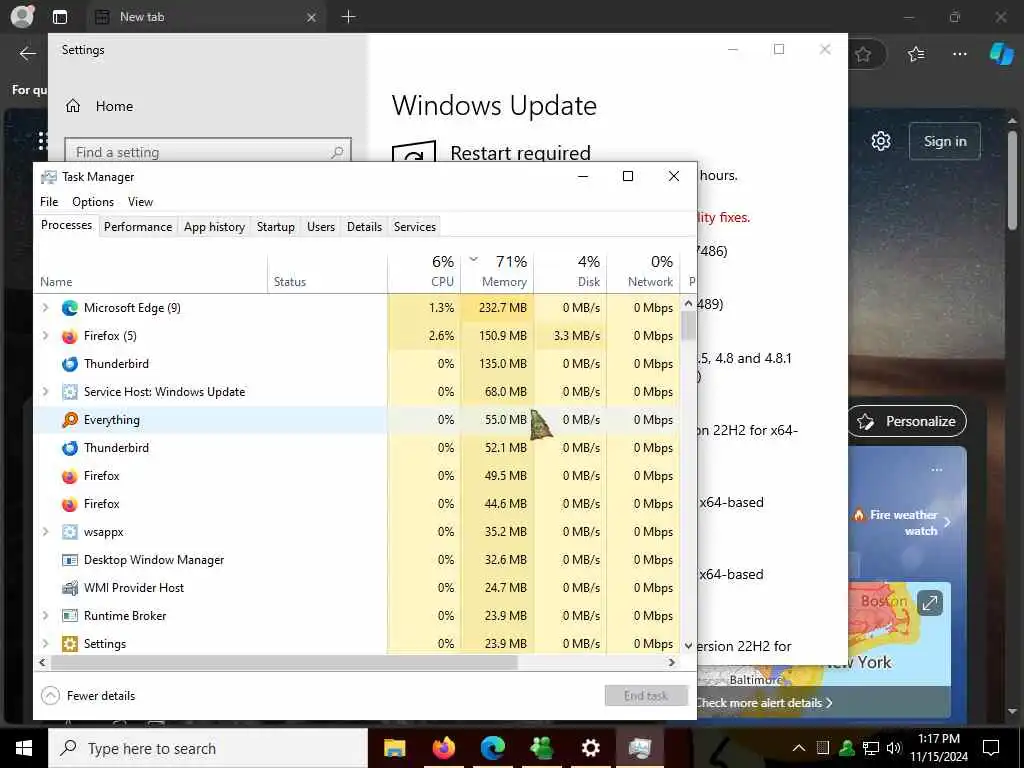Click the Find a setting field
1024x768 pixels.
click(x=208, y=152)
